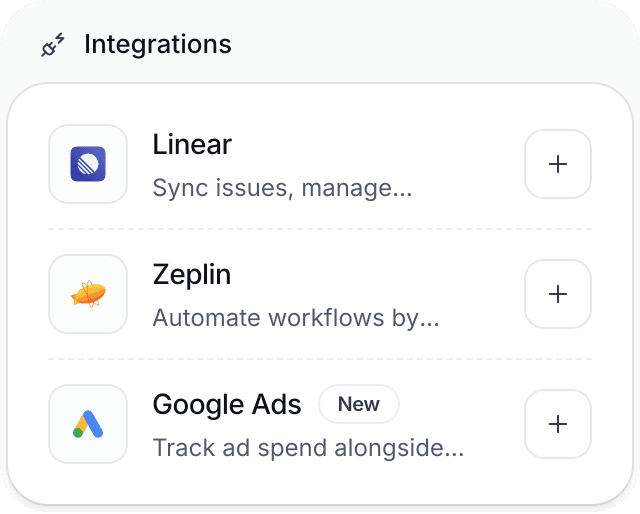Click the rounded tile around Linear logo
Image resolution: width=640 pixels, height=514 pixels.
coord(88,164)
